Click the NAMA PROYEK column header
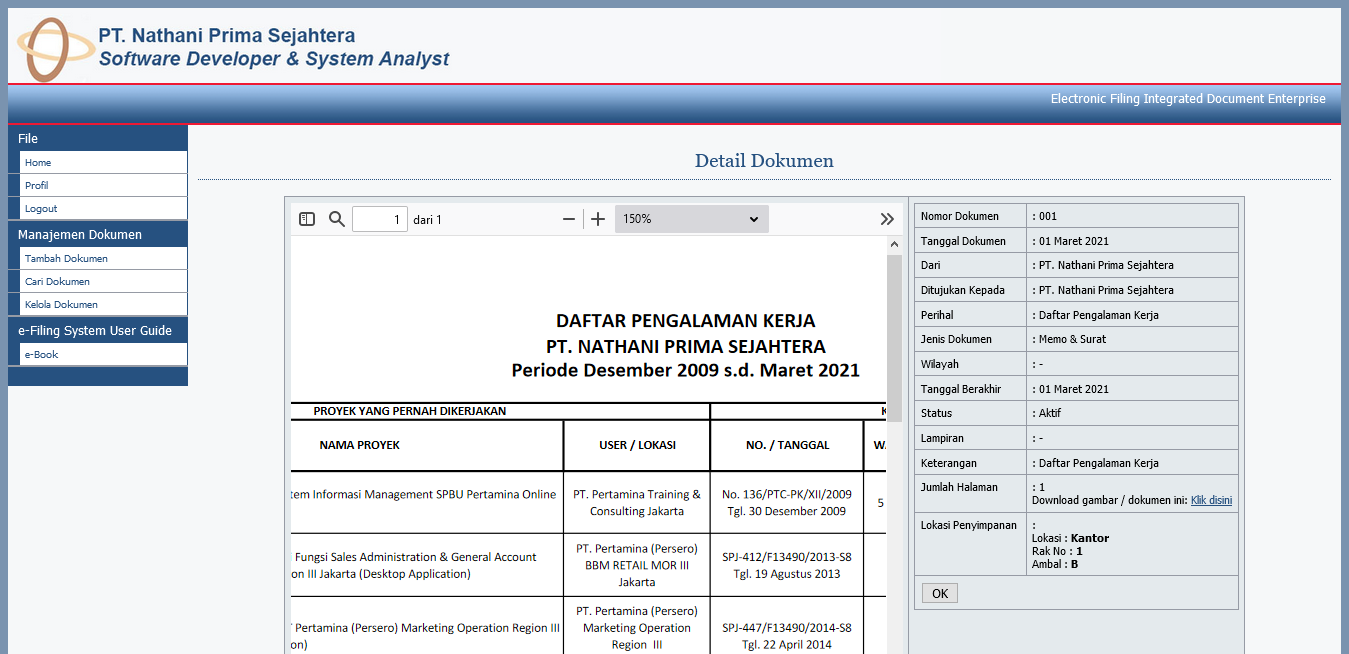The width and height of the screenshot is (1349, 654). pyautogui.click(x=360, y=445)
